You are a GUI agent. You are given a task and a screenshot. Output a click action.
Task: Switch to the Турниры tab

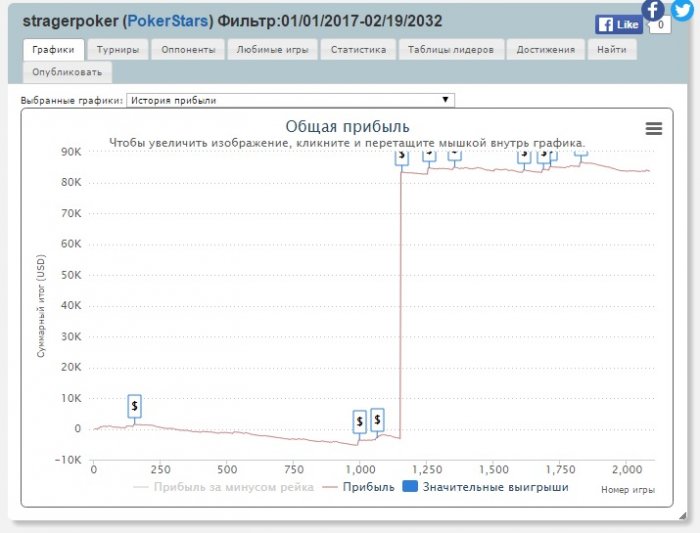118,50
